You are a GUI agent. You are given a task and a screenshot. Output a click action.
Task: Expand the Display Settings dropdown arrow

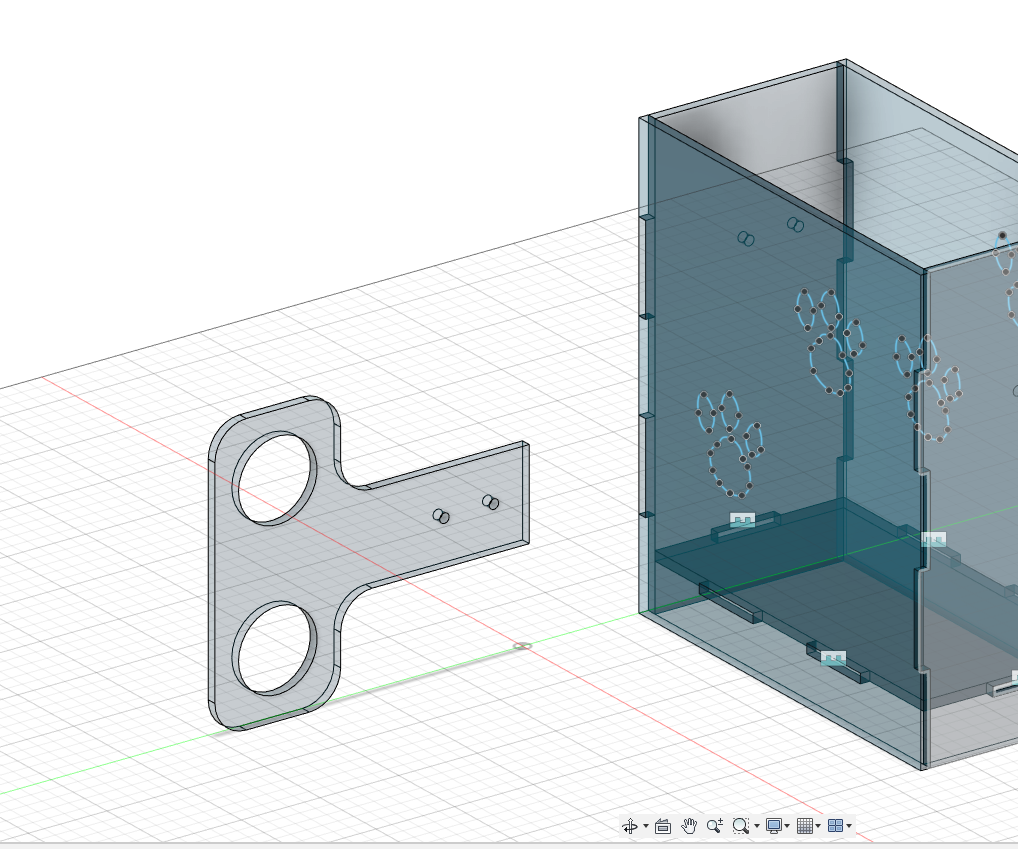click(x=787, y=826)
